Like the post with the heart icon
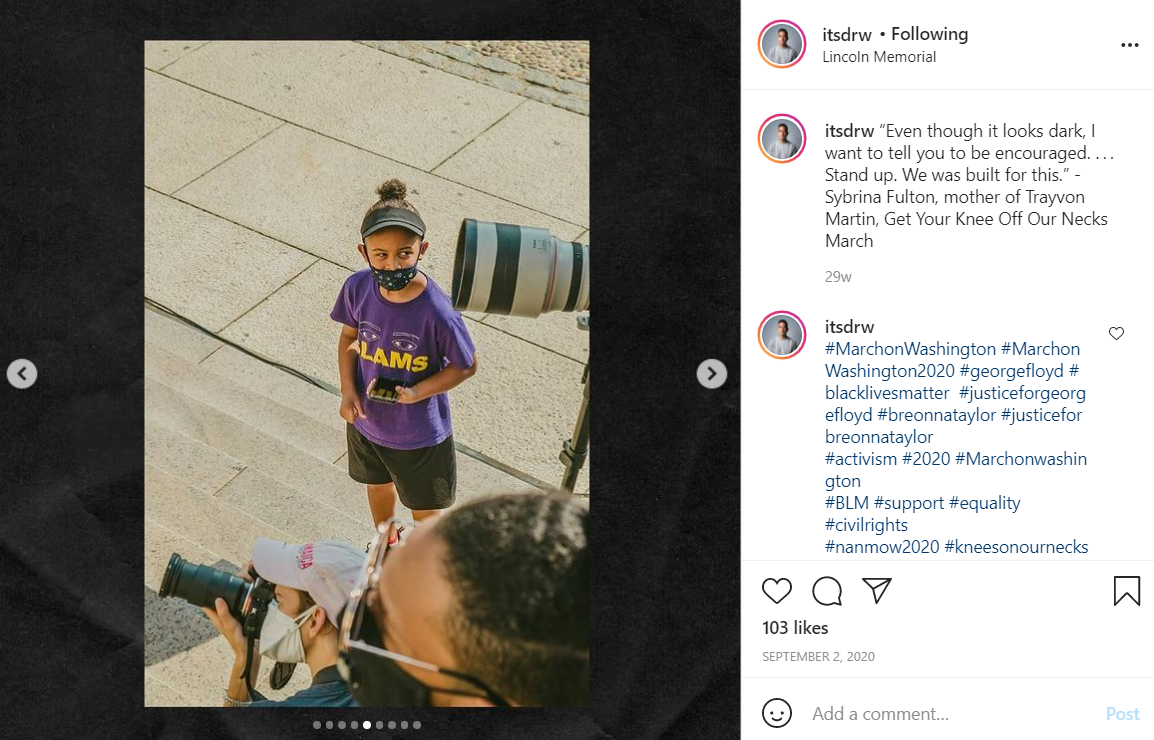This screenshot has height=740, width=1154. click(777, 591)
